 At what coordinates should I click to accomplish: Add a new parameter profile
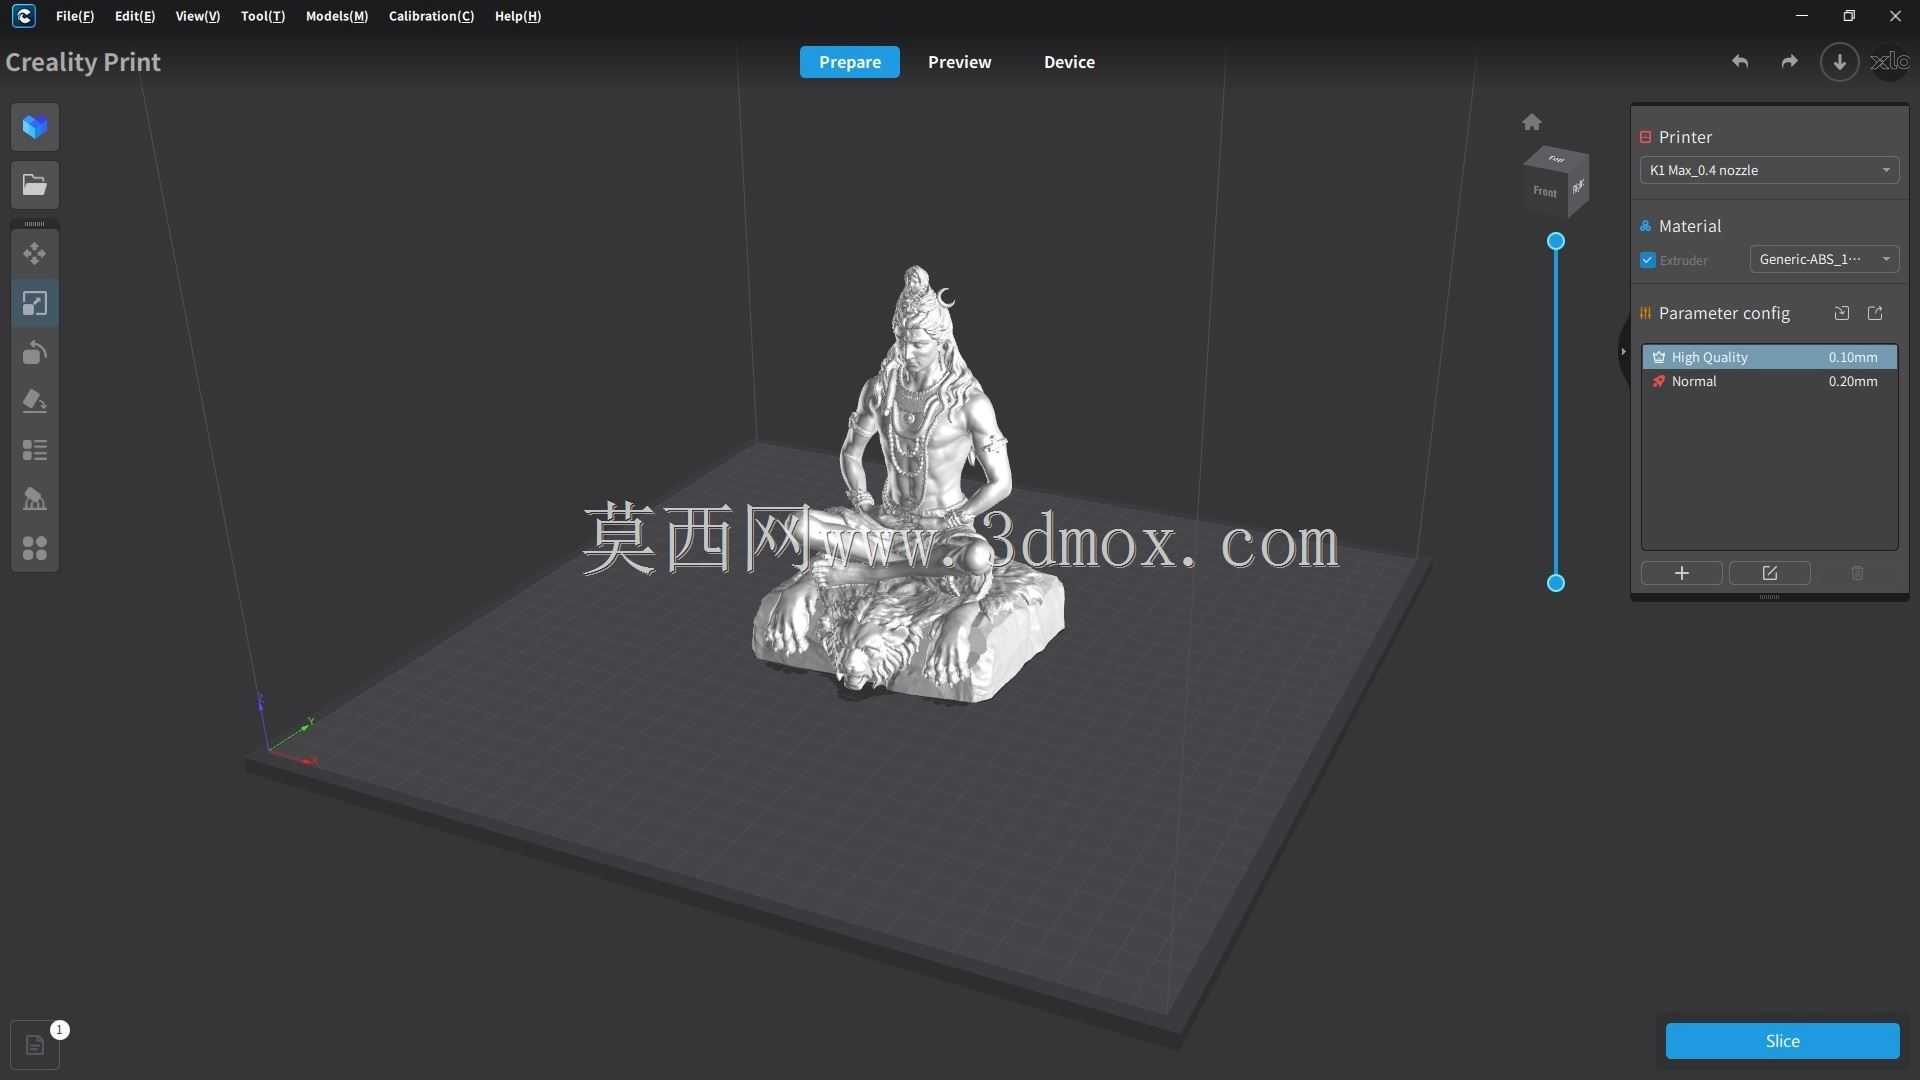(1682, 573)
